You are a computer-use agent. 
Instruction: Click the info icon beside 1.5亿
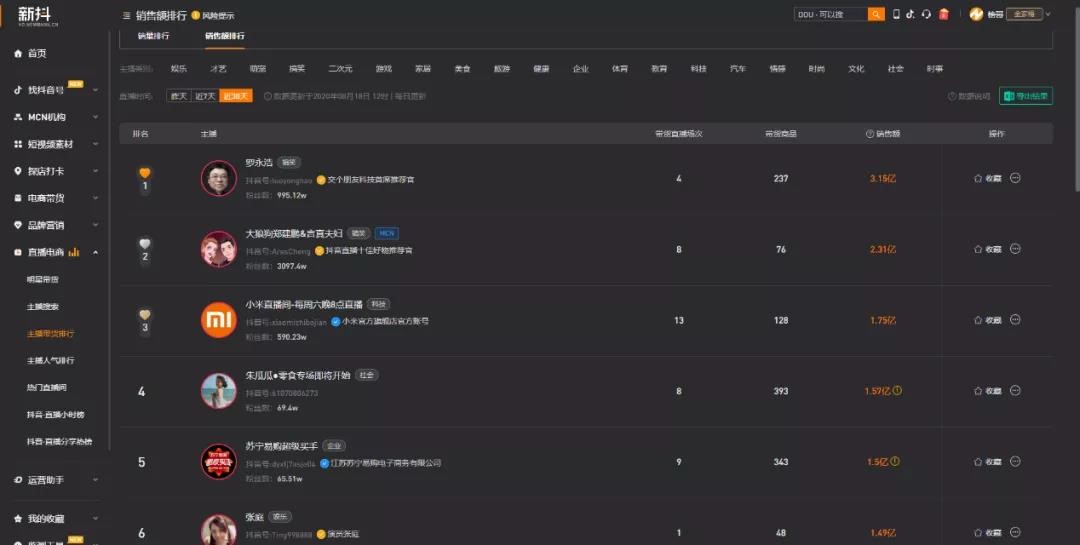coord(895,462)
